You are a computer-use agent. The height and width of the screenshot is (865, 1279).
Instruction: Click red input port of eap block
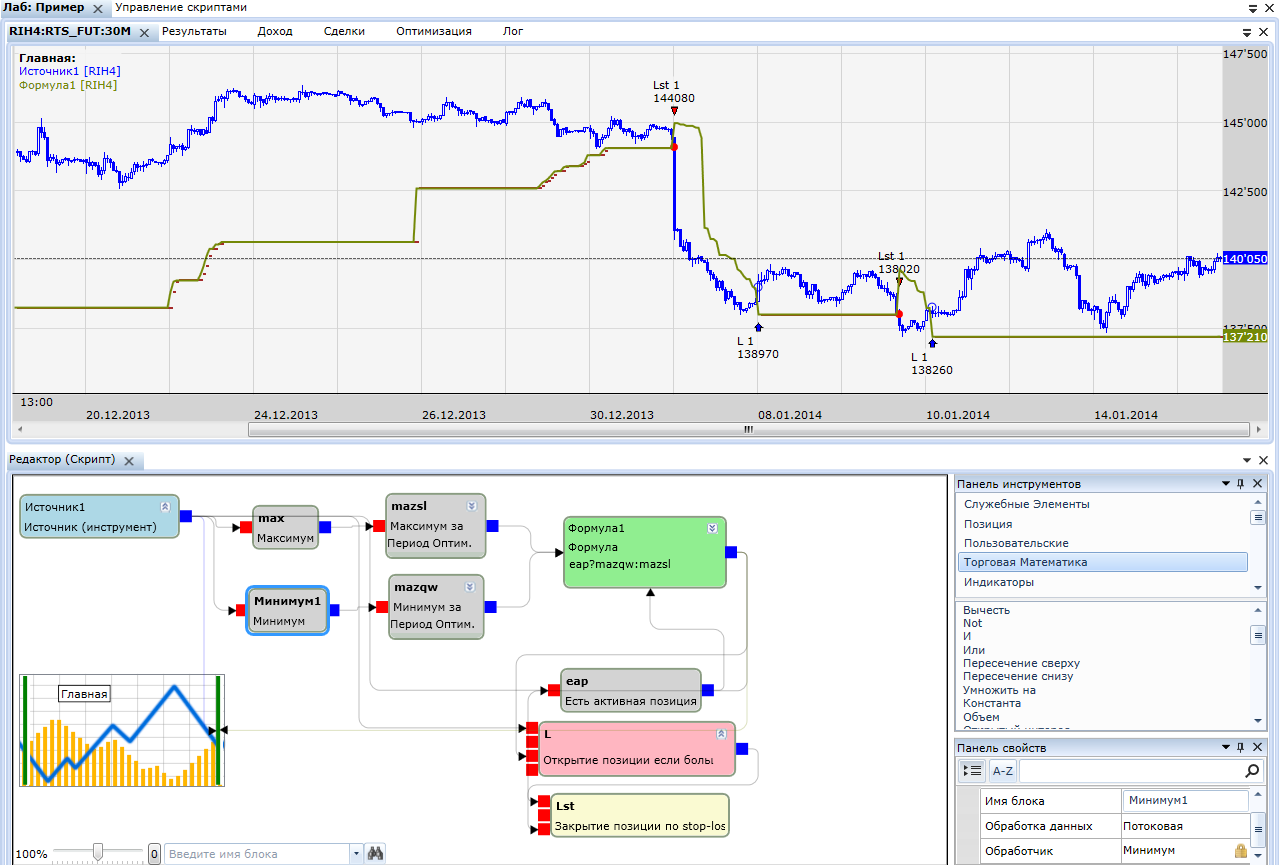click(x=553, y=690)
